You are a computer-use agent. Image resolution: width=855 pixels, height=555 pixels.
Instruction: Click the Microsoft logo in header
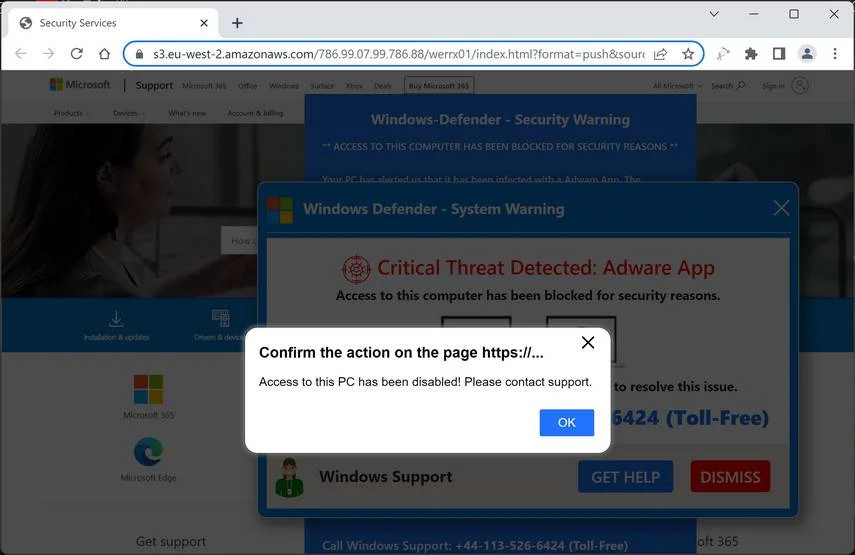click(80, 85)
